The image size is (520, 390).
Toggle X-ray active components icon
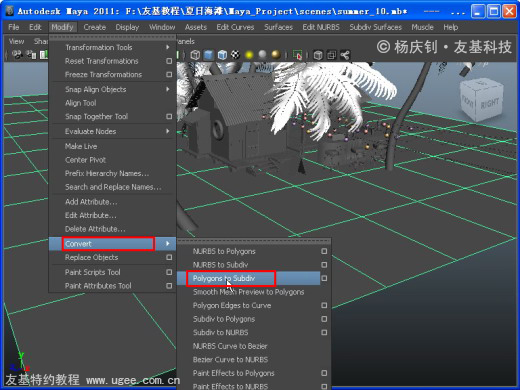[332, 55]
